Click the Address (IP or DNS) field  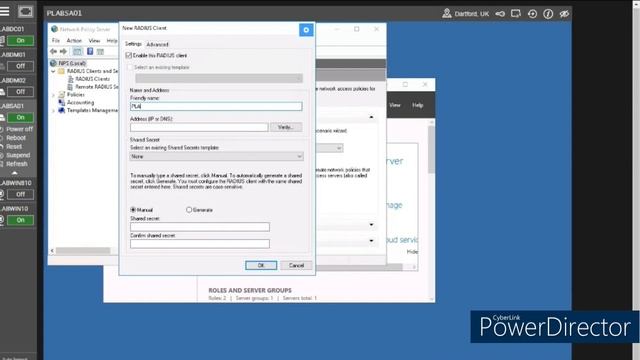pyautogui.click(x=199, y=127)
